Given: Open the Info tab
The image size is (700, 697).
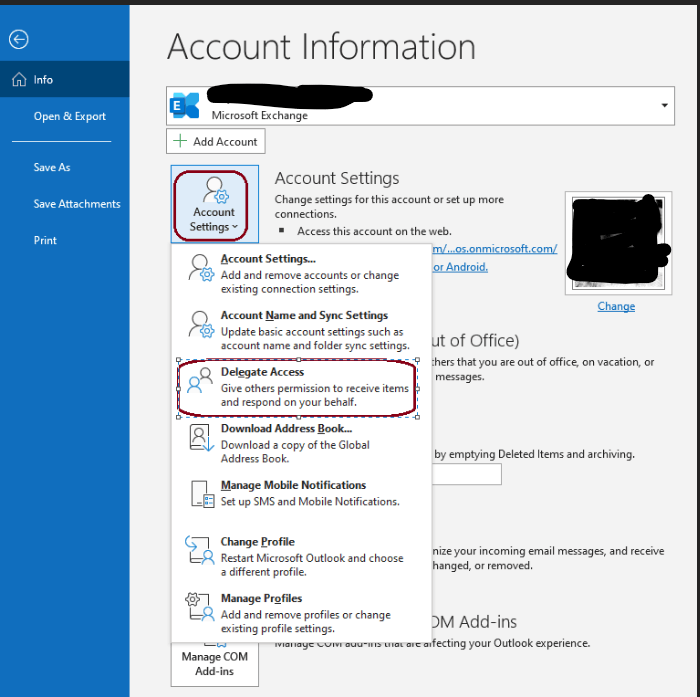Looking at the screenshot, I should (65, 79).
